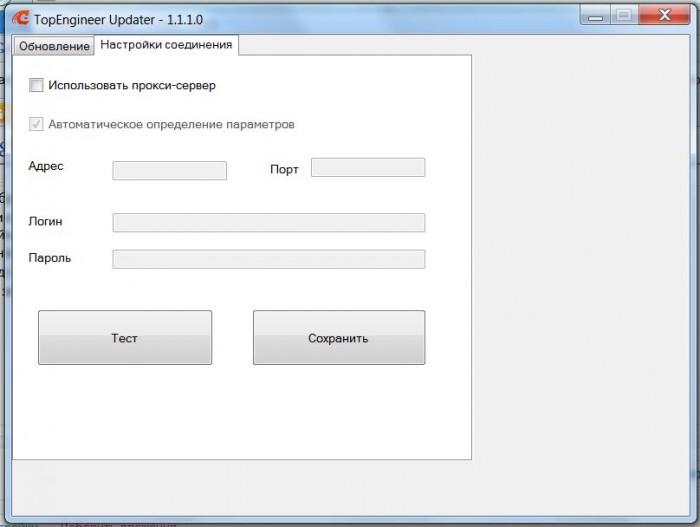
Task: Click into the Логин text field
Action: coord(269,222)
